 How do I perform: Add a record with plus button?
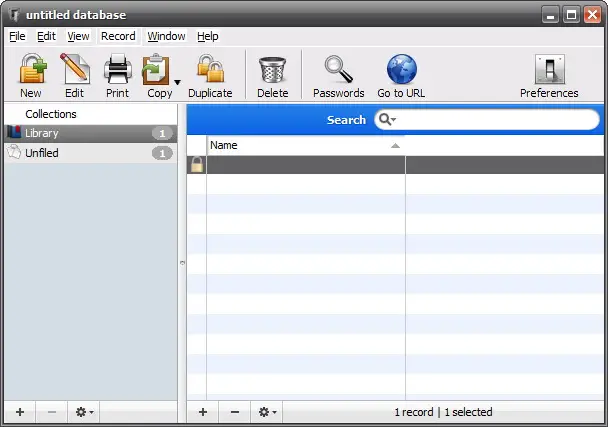(203, 412)
